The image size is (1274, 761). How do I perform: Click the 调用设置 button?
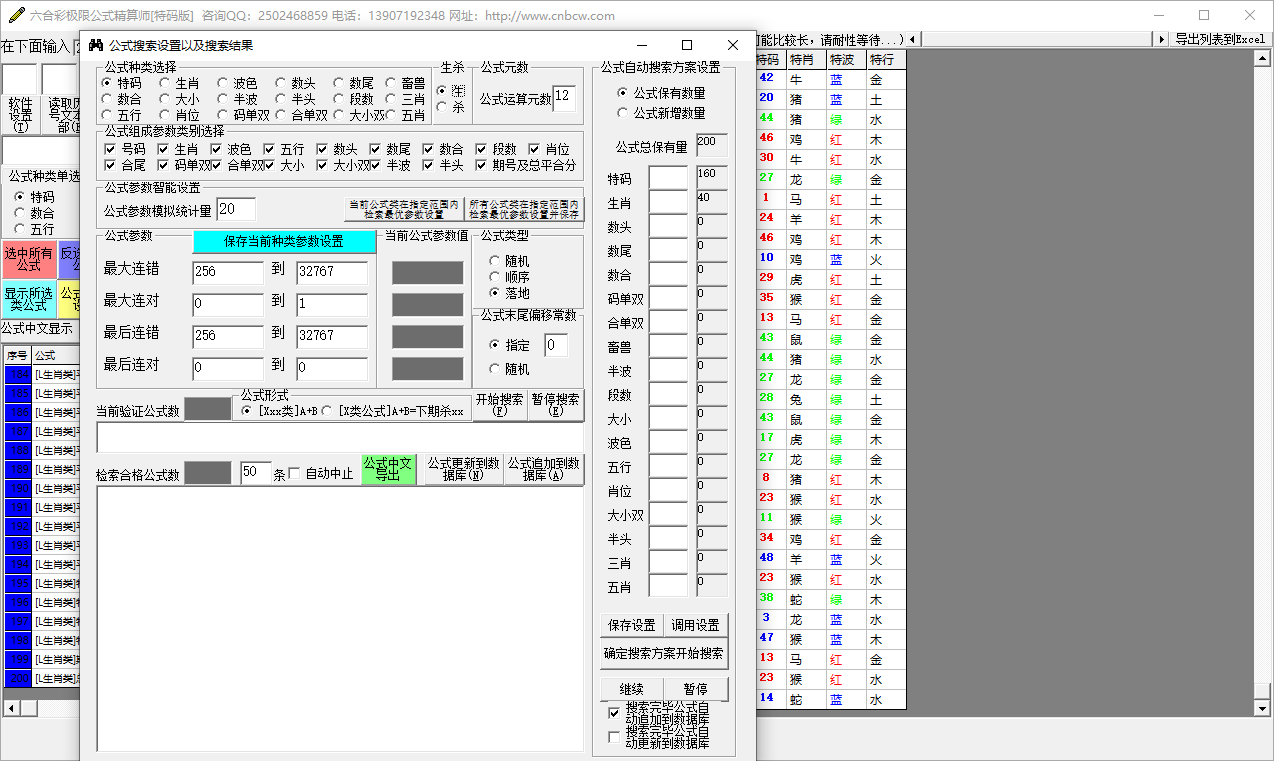point(696,625)
